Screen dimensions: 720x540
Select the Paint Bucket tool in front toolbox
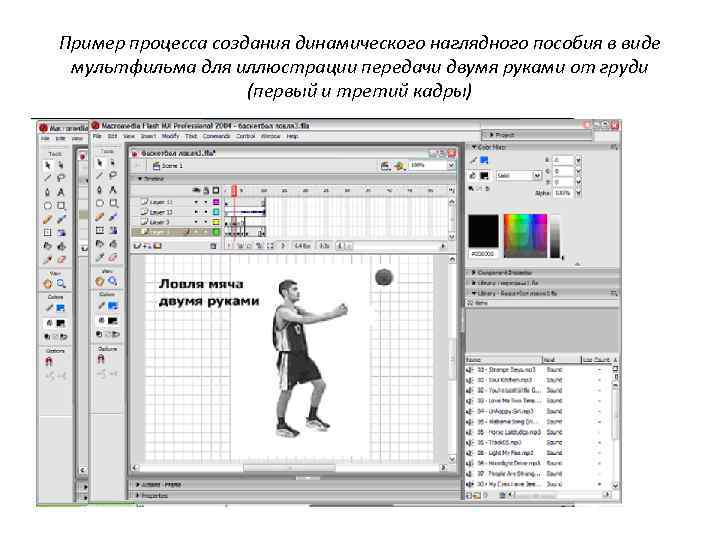click(x=113, y=244)
